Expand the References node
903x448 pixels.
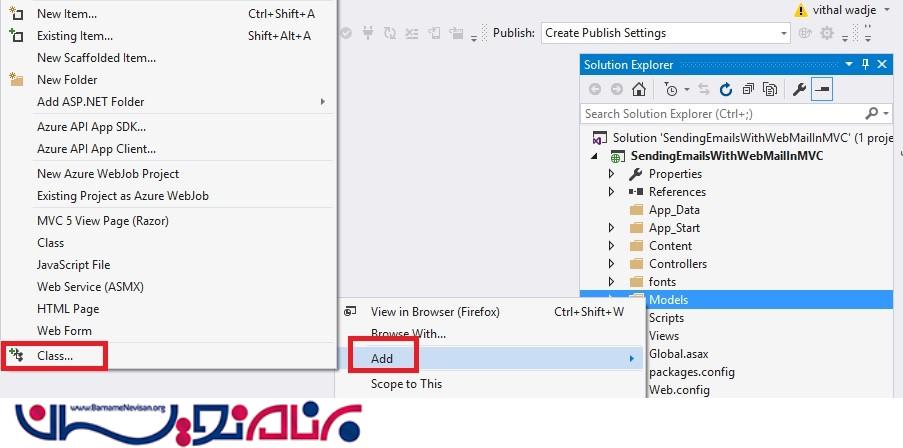pos(612,192)
